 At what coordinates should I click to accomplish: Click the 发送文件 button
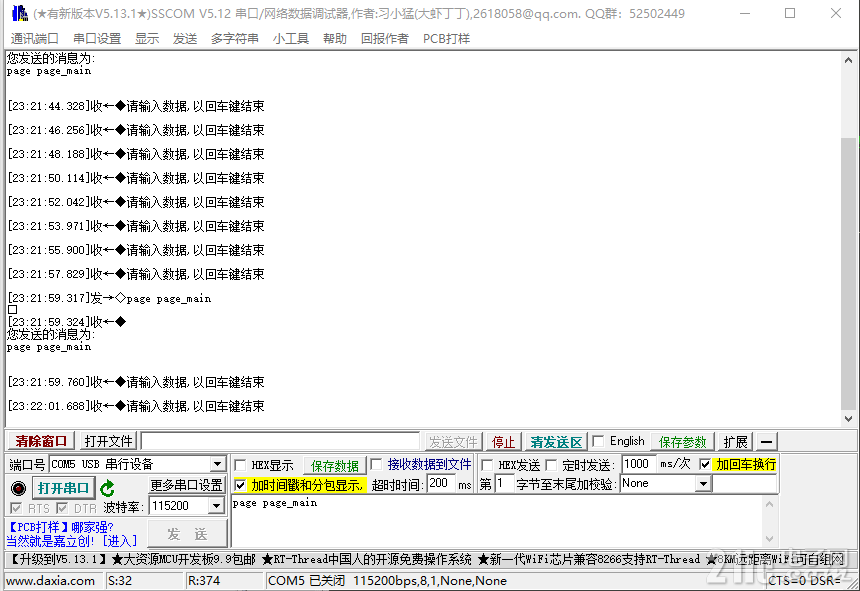click(x=453, y=441)
